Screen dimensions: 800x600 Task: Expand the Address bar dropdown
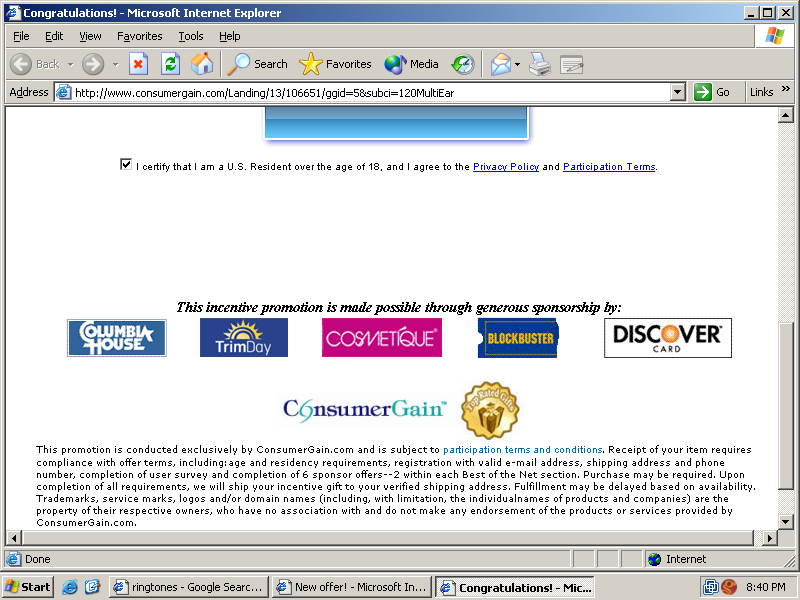[677, 92]
